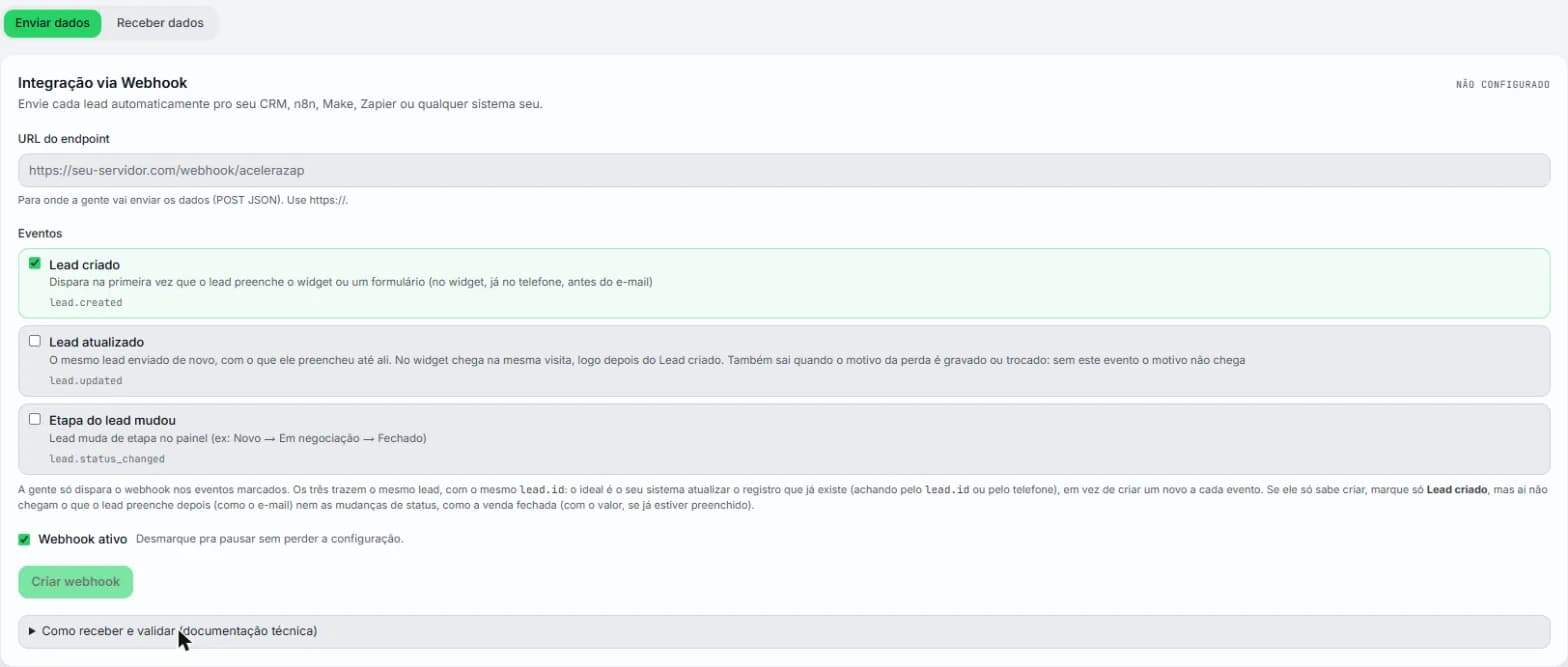
Task: Click the Eventos section label
Action: 40,233
